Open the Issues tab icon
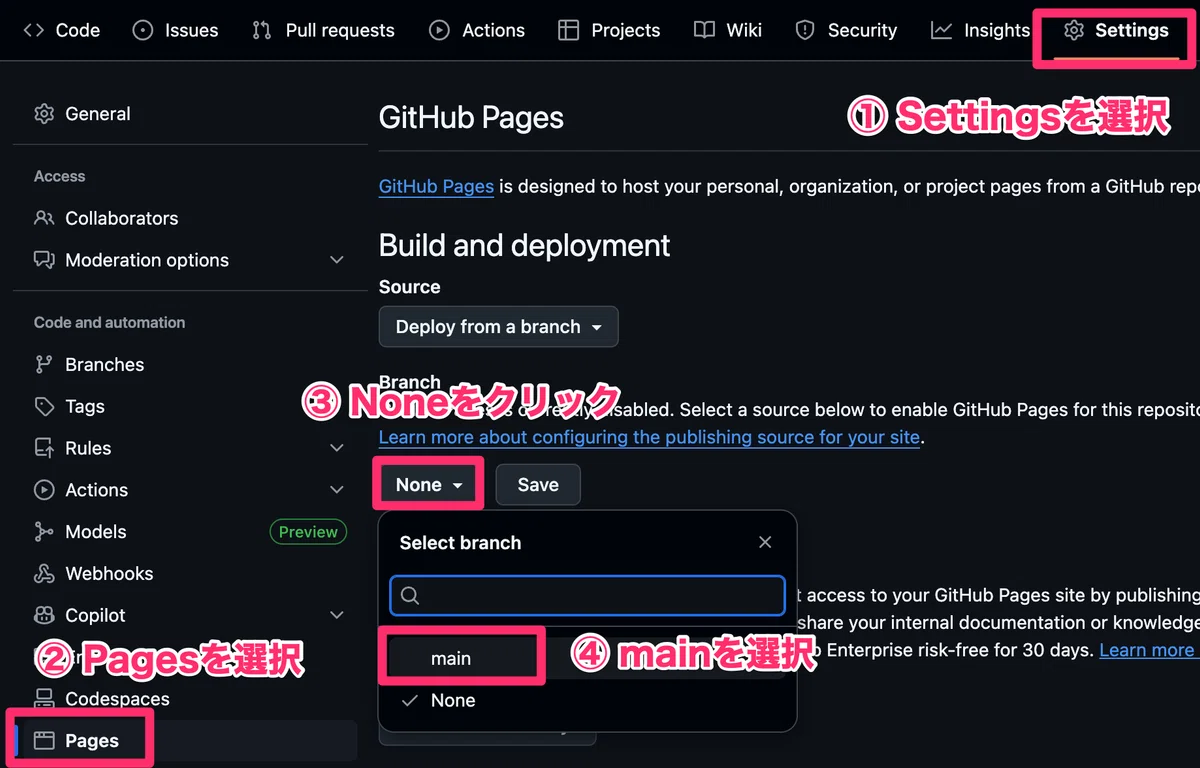The image size is (1200, 768). 143,30
